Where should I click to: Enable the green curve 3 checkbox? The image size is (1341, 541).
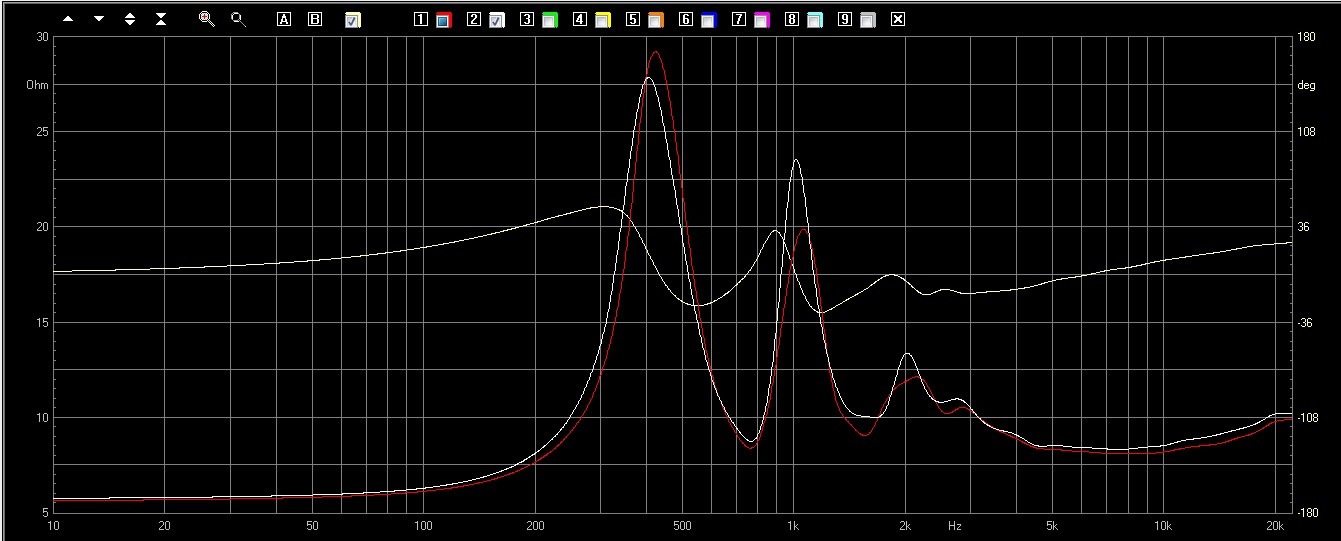point(549,20)
